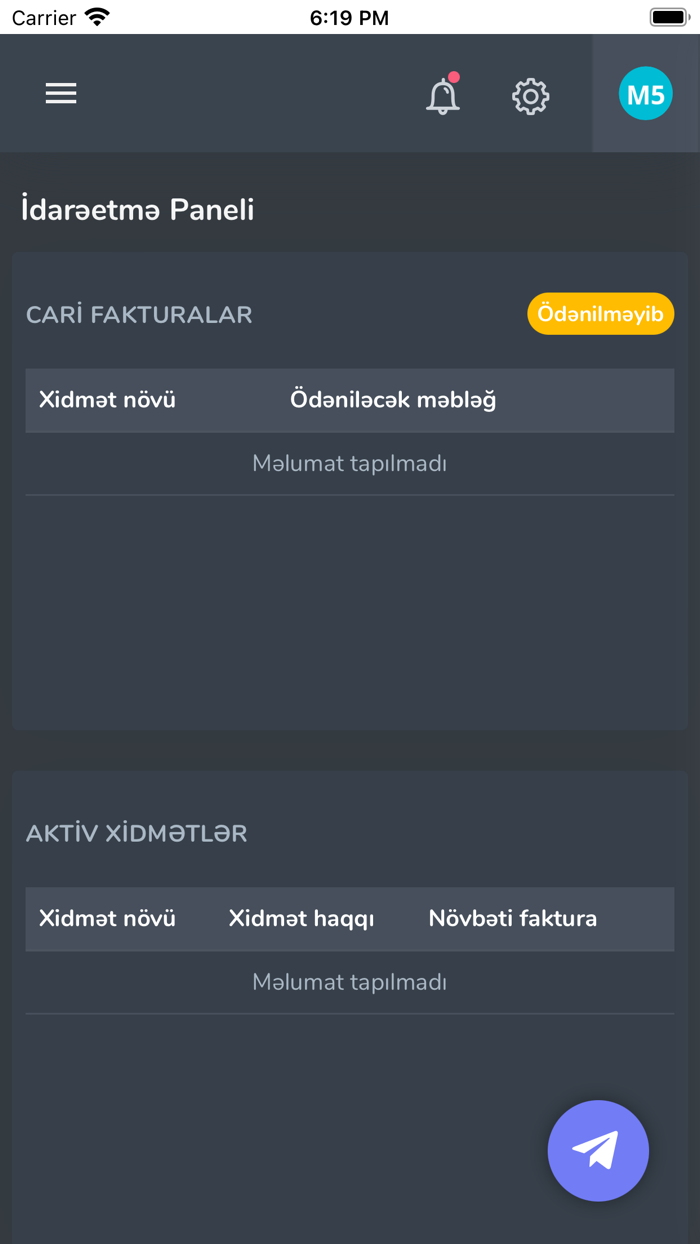Open the hamburger navigation menu
This screenshot has width=700, height=1244.
tap(60, 93)
